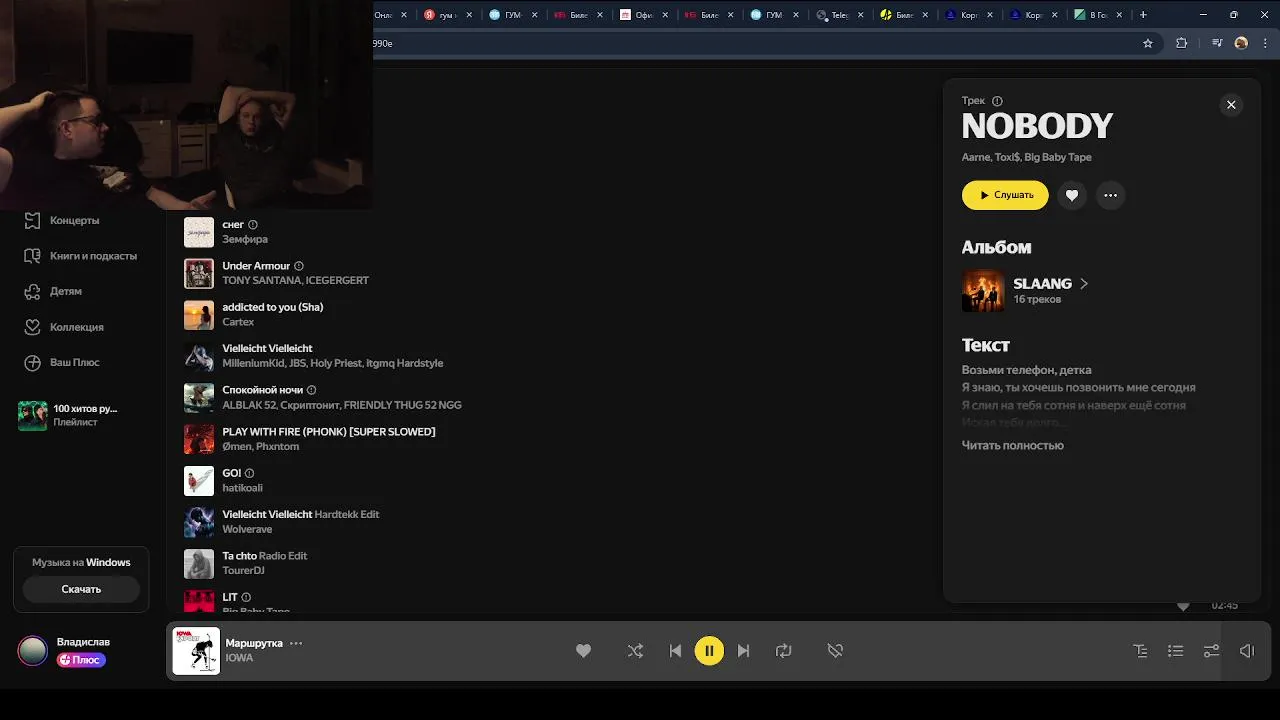The image size is (1280, 720).
Task: Skip to the next track
Action: point(743,651)
